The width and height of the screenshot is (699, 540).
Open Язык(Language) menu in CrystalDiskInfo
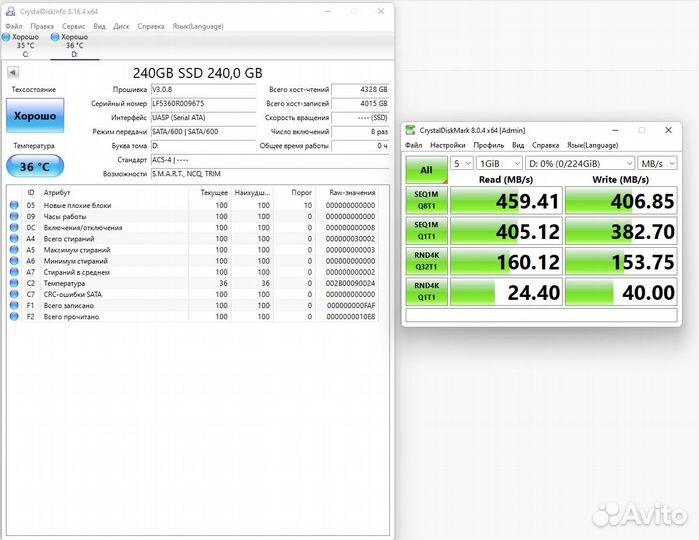click(198, 26)
